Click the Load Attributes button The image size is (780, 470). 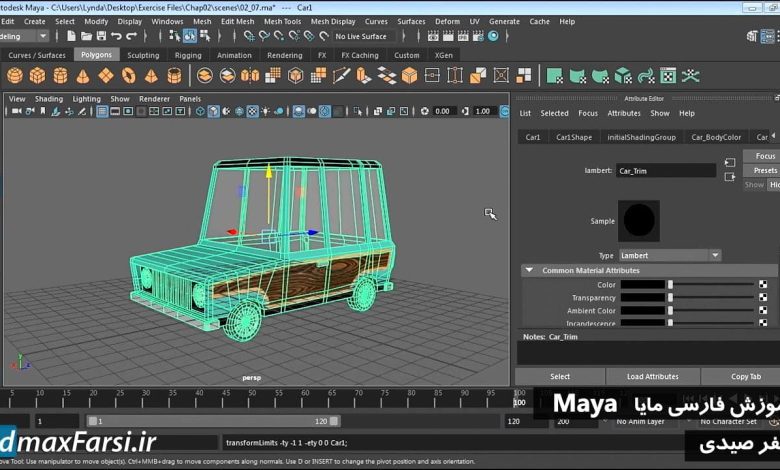point(652,376)
